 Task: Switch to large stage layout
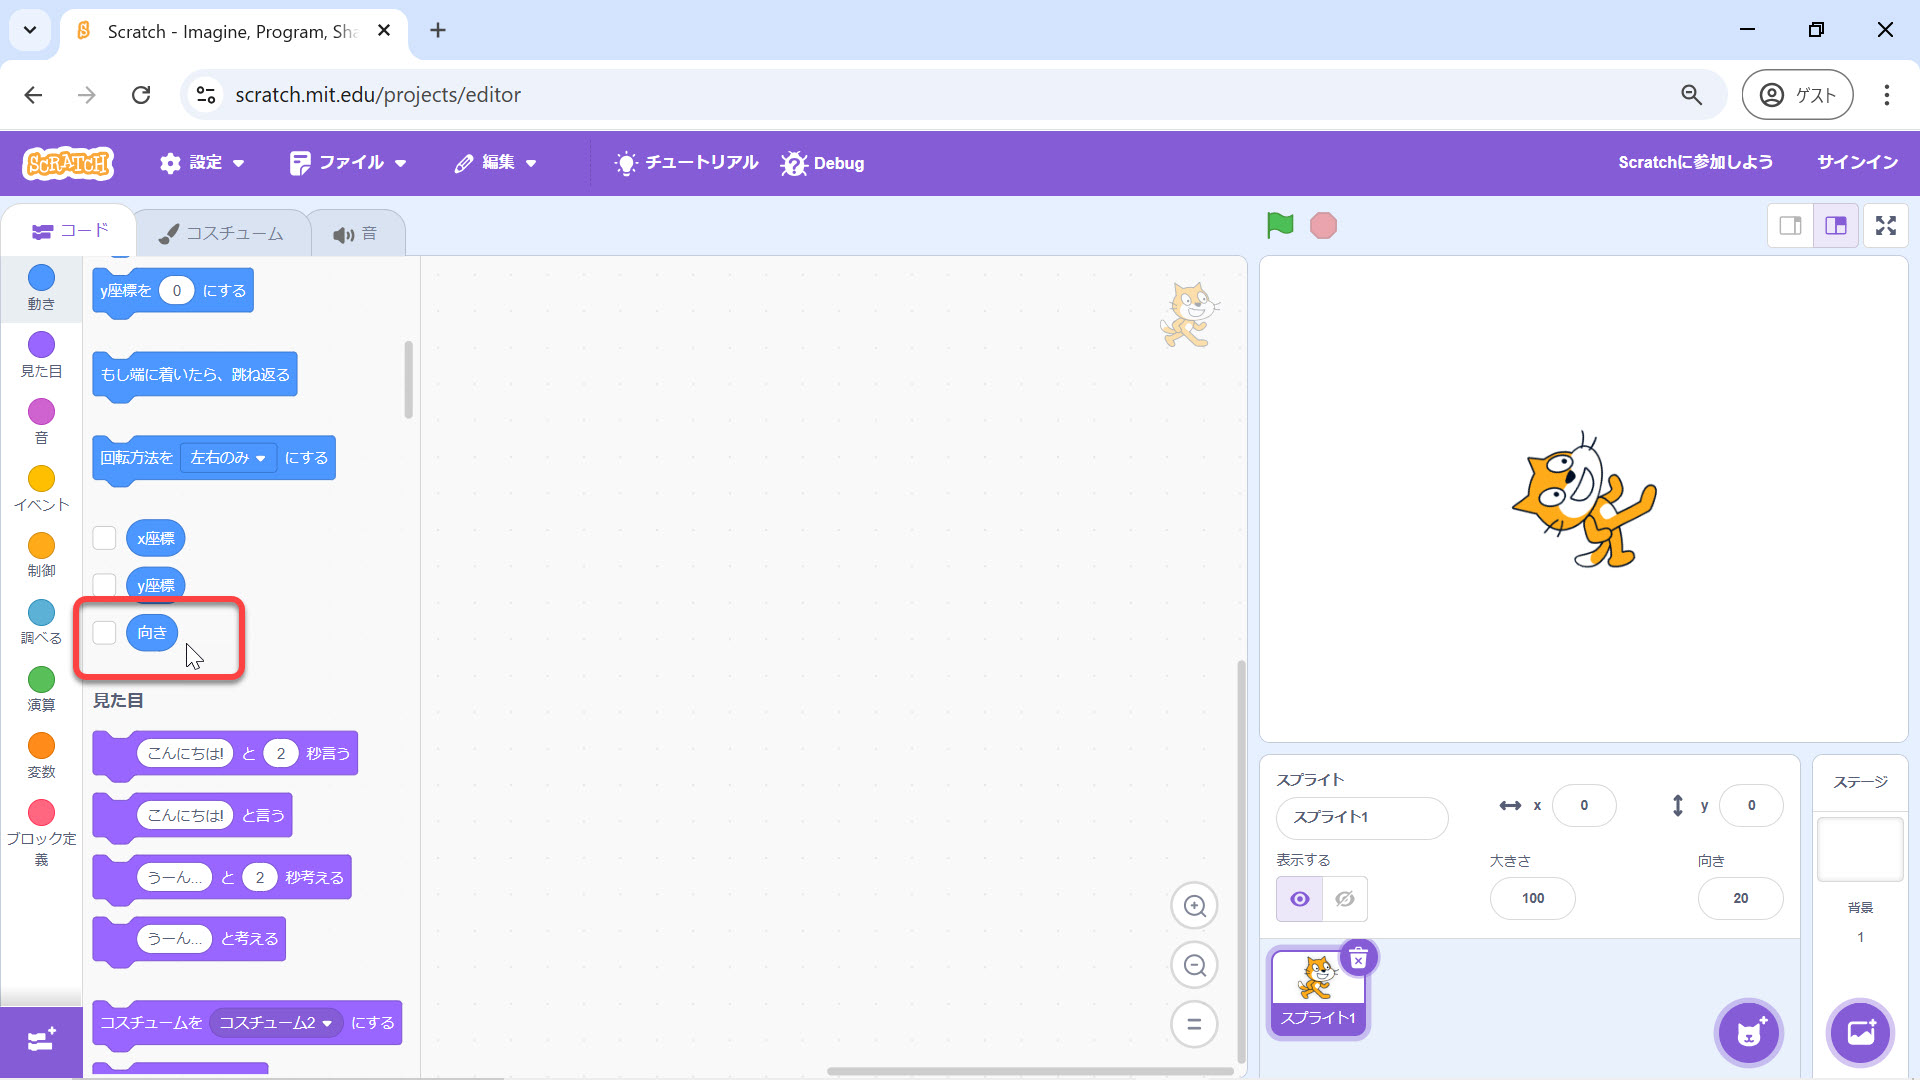1836,226
